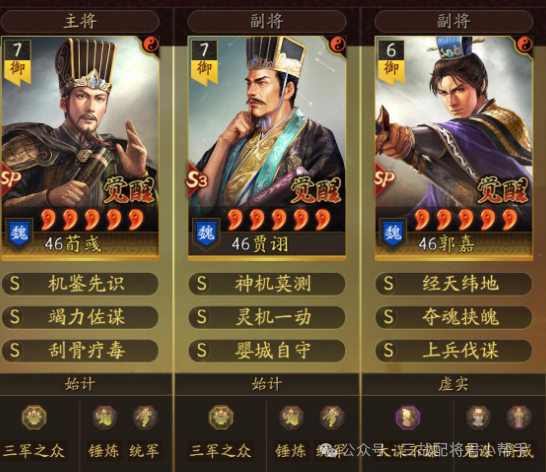Click the yin-yang icon on 荀彧 card
The width and height of the screenshot is (546, 472).
coord(151,45)
